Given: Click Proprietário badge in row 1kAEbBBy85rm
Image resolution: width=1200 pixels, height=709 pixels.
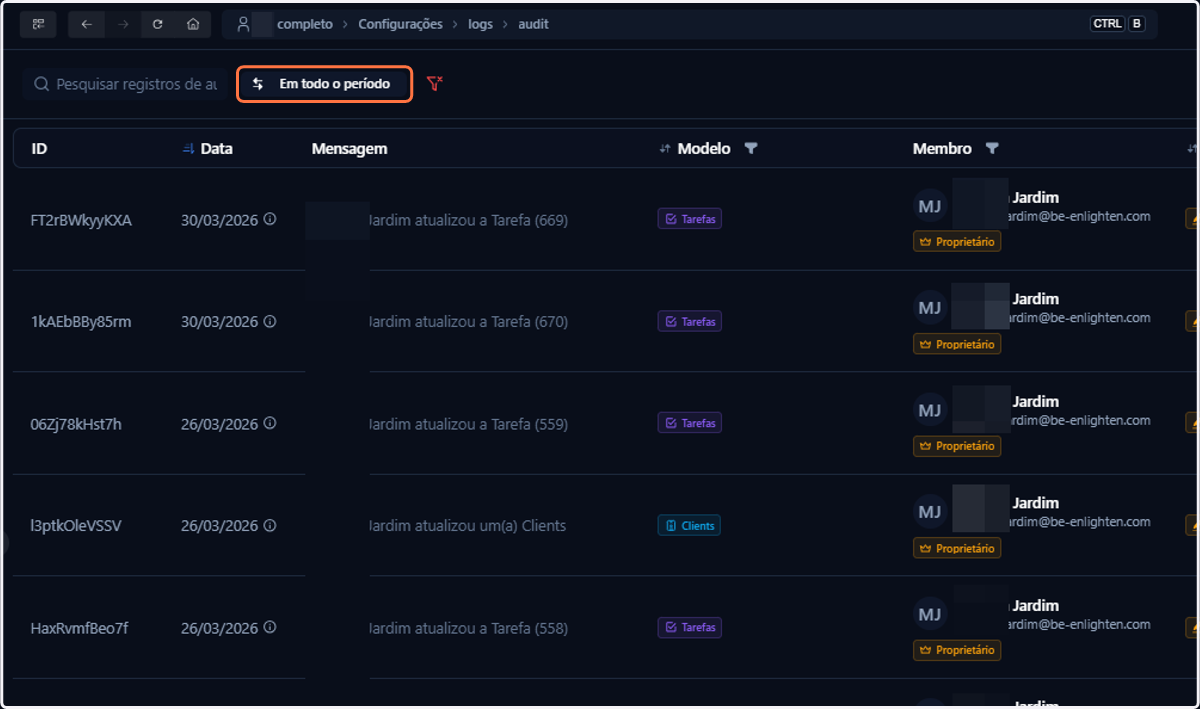Looking at the screenshot, I should pyautogui.click(x=957, y=344).
